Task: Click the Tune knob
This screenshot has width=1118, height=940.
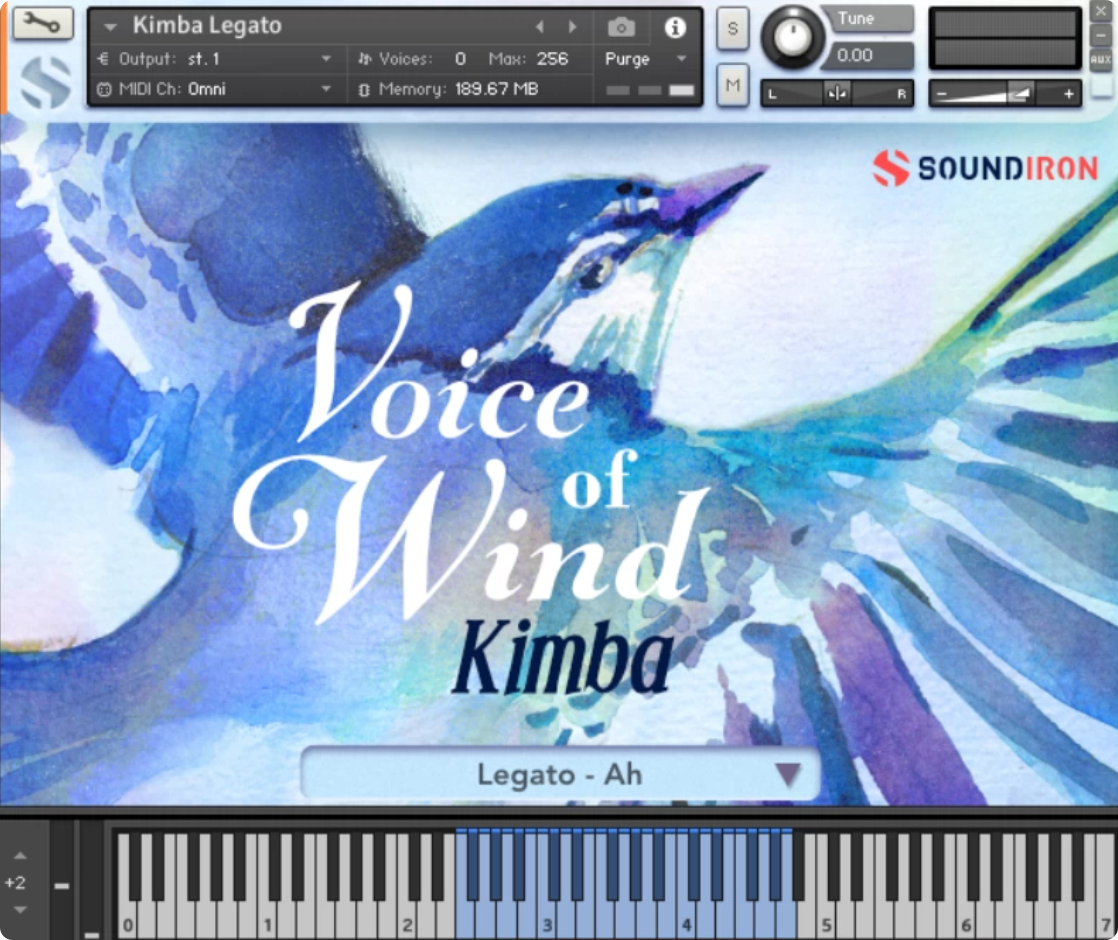Action: click(x=792, y=37)
